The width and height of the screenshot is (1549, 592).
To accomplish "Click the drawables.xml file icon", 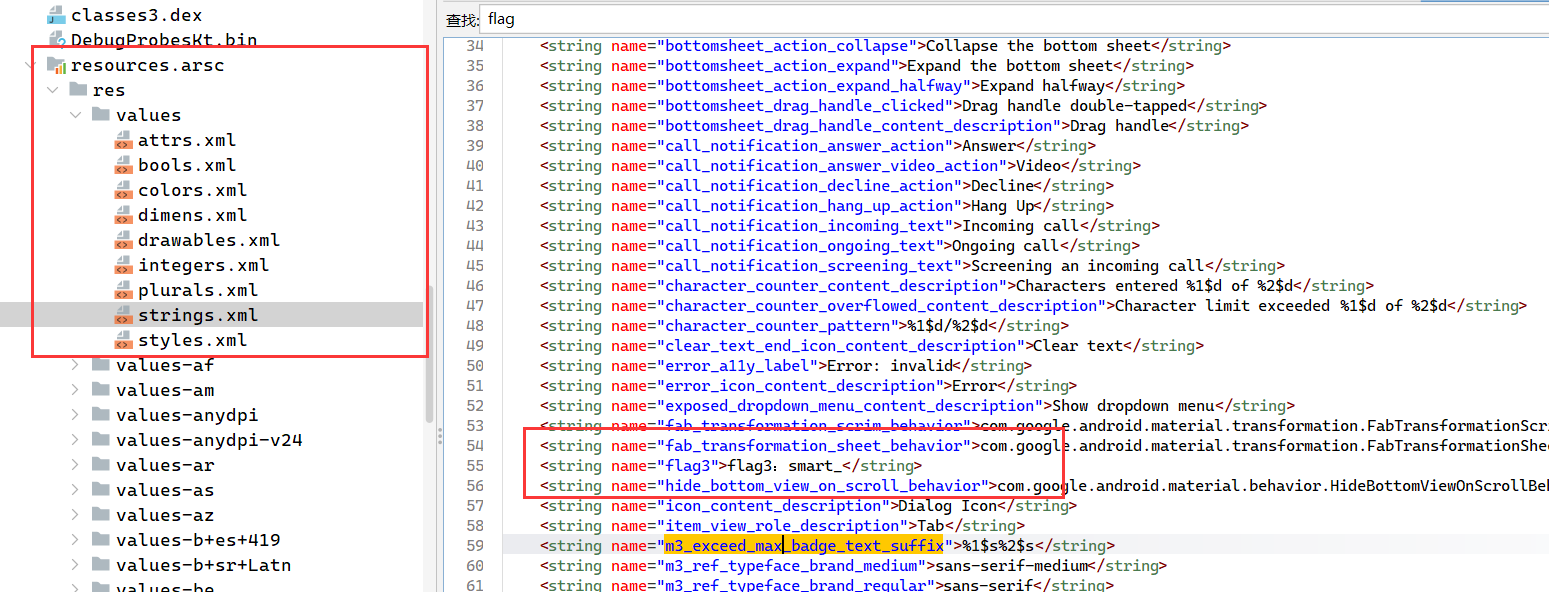I will tap(123, 240).
